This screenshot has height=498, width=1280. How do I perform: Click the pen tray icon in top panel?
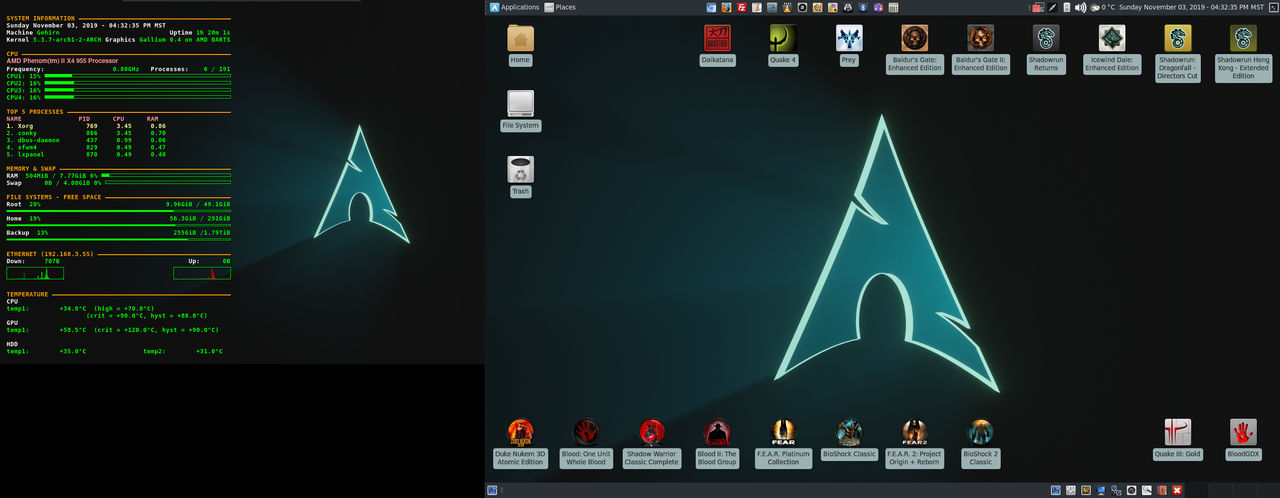pos(1052,7)
